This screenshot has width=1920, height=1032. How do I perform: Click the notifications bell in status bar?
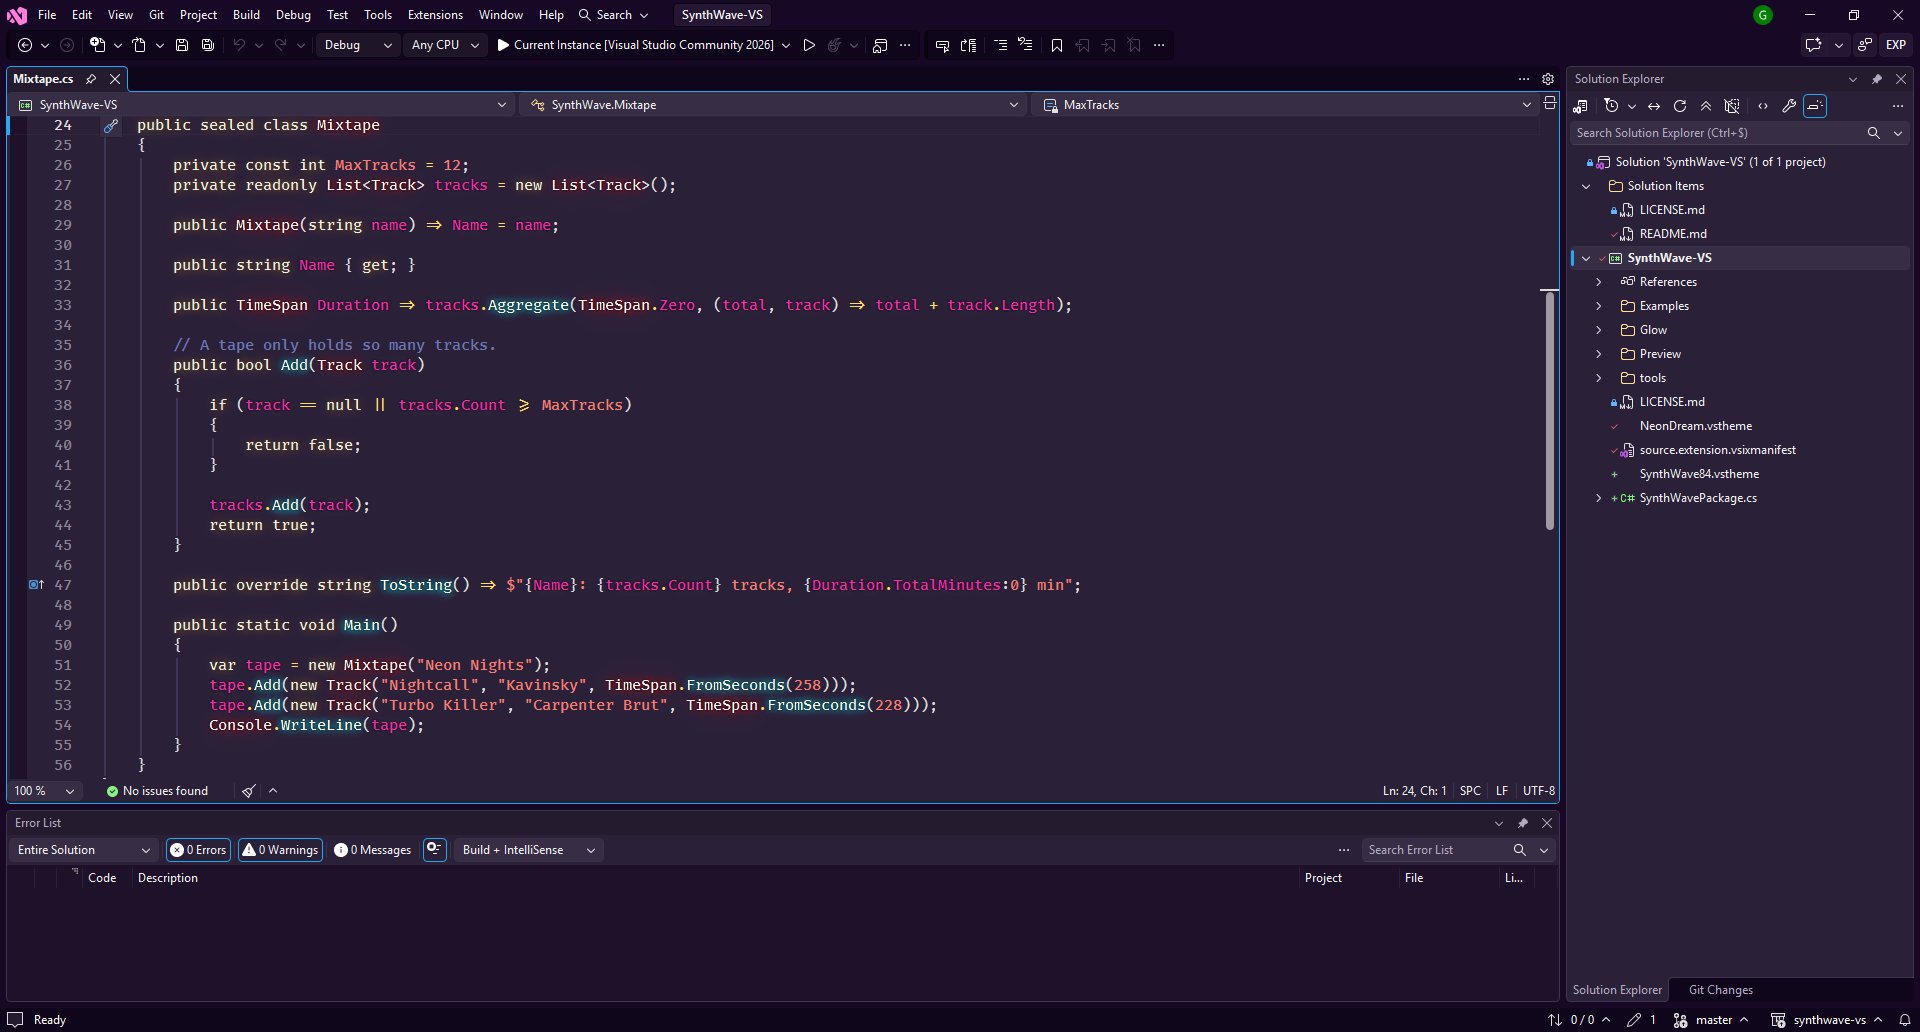(x=1905, y=1020)
